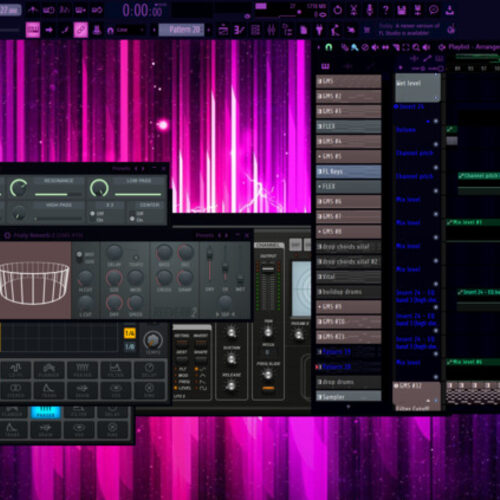
Task: Select the buildup drums row in picker
Action: click(348, 292)
